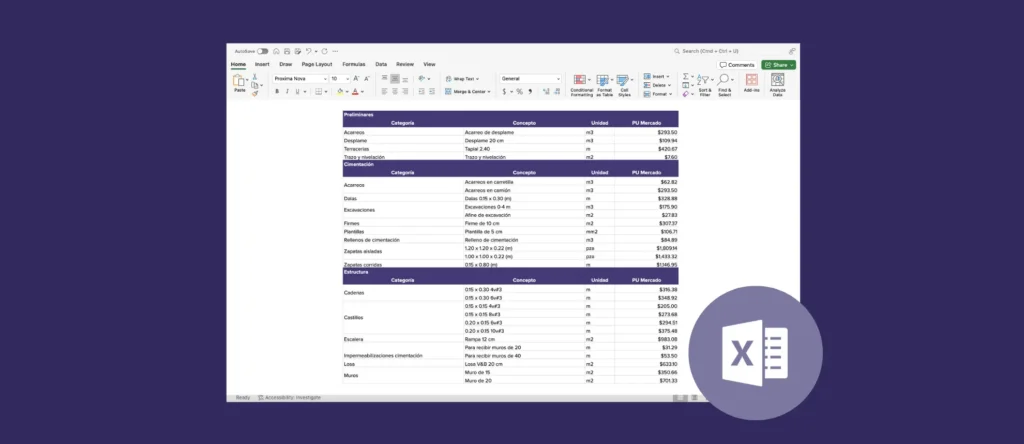Click the Analyze Data icon
This screenshot has width=1024, height=444.
coord(778,81)
